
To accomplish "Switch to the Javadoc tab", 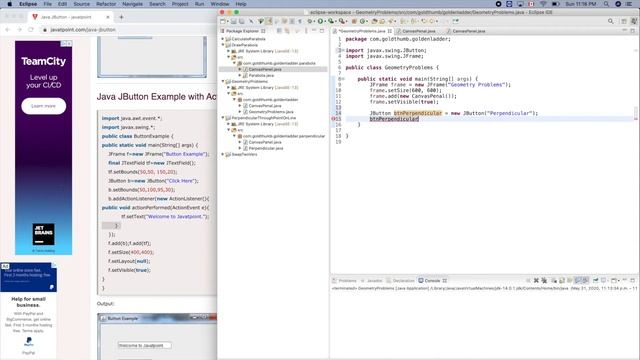I will (371, 280).
